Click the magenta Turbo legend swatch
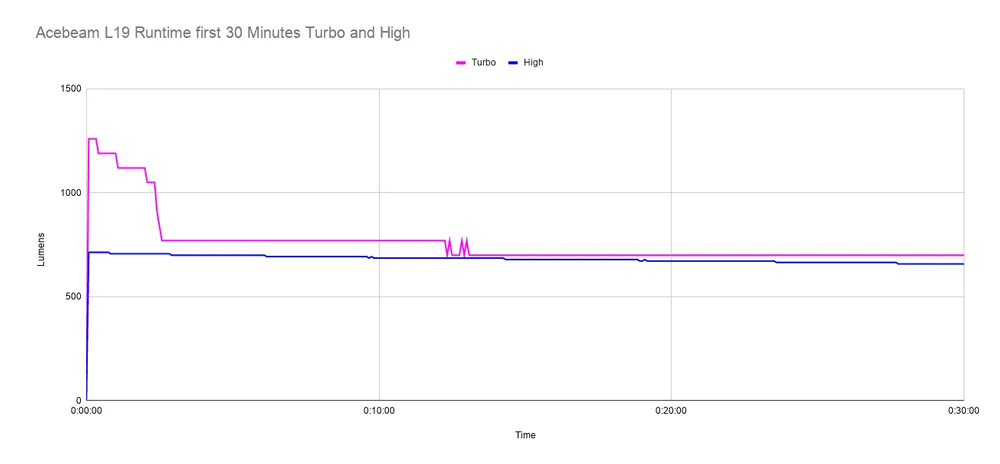Screen dimensions: 1000x464 [462, 62]
